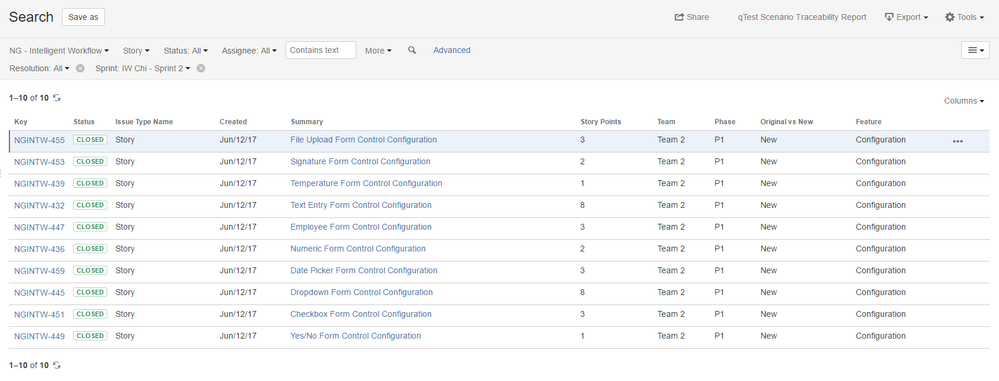The height and width of the screenshot is (381, 999).
Task: Sort by the Phase column header
Action: coord(724,122)
